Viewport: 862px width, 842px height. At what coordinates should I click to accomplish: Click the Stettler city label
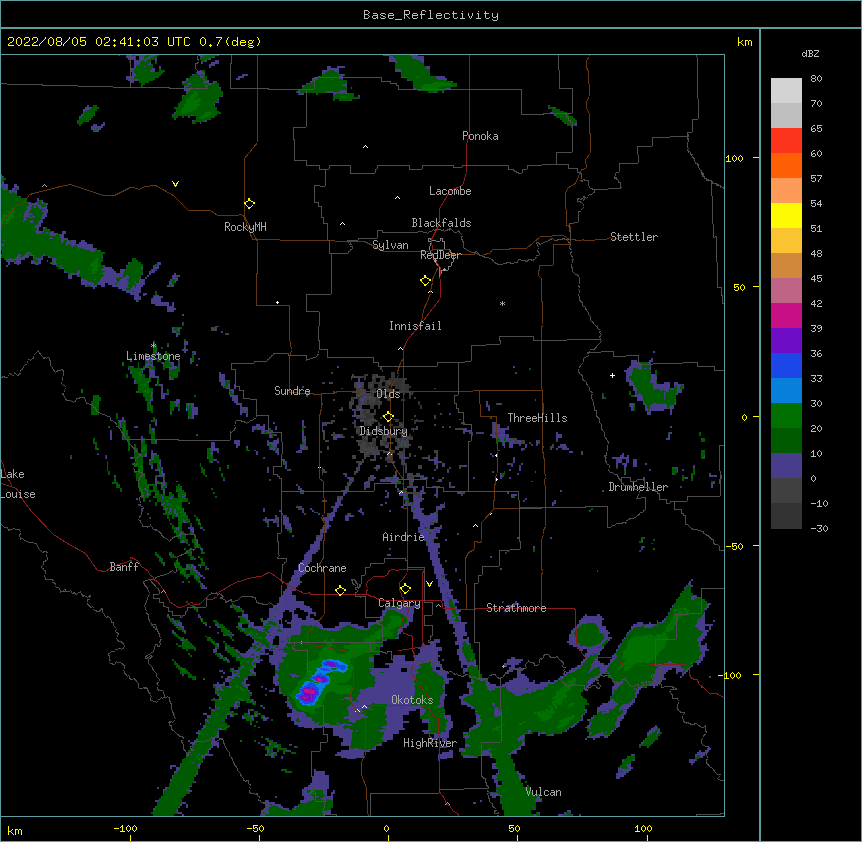click(634, 237)
